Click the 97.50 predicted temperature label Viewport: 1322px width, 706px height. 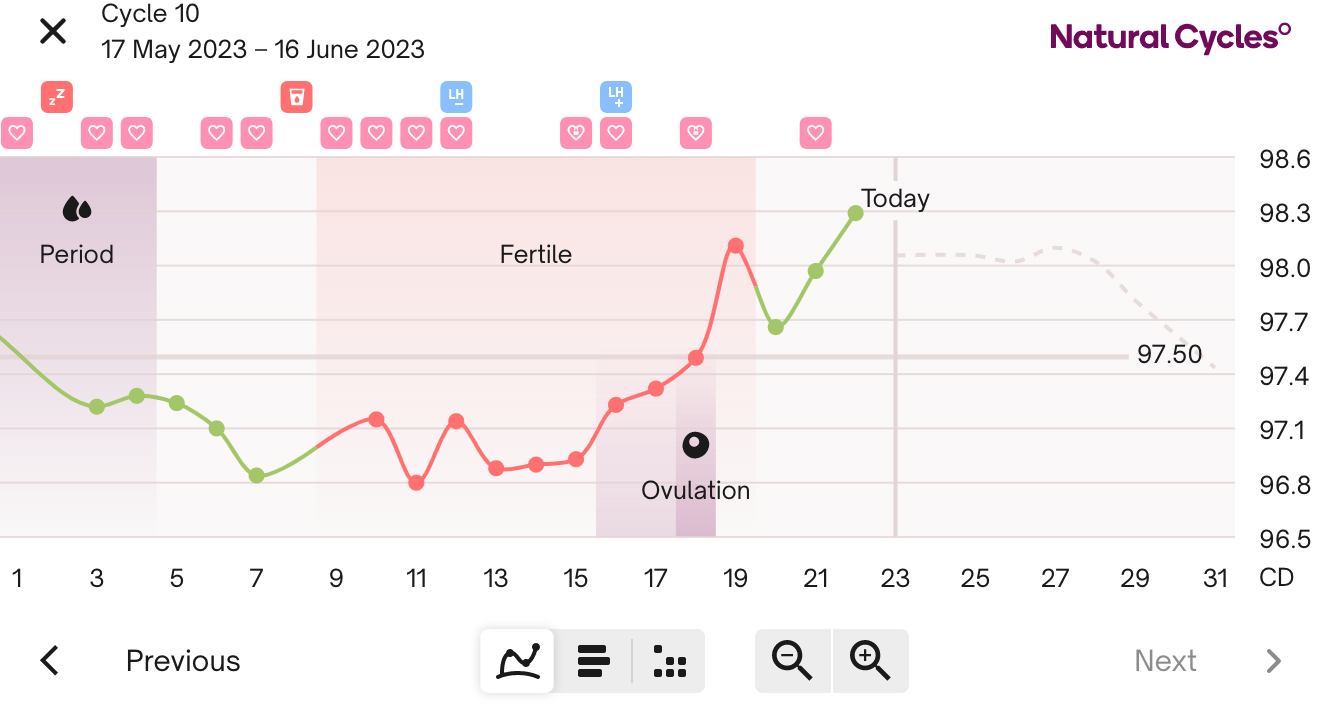1170,354
